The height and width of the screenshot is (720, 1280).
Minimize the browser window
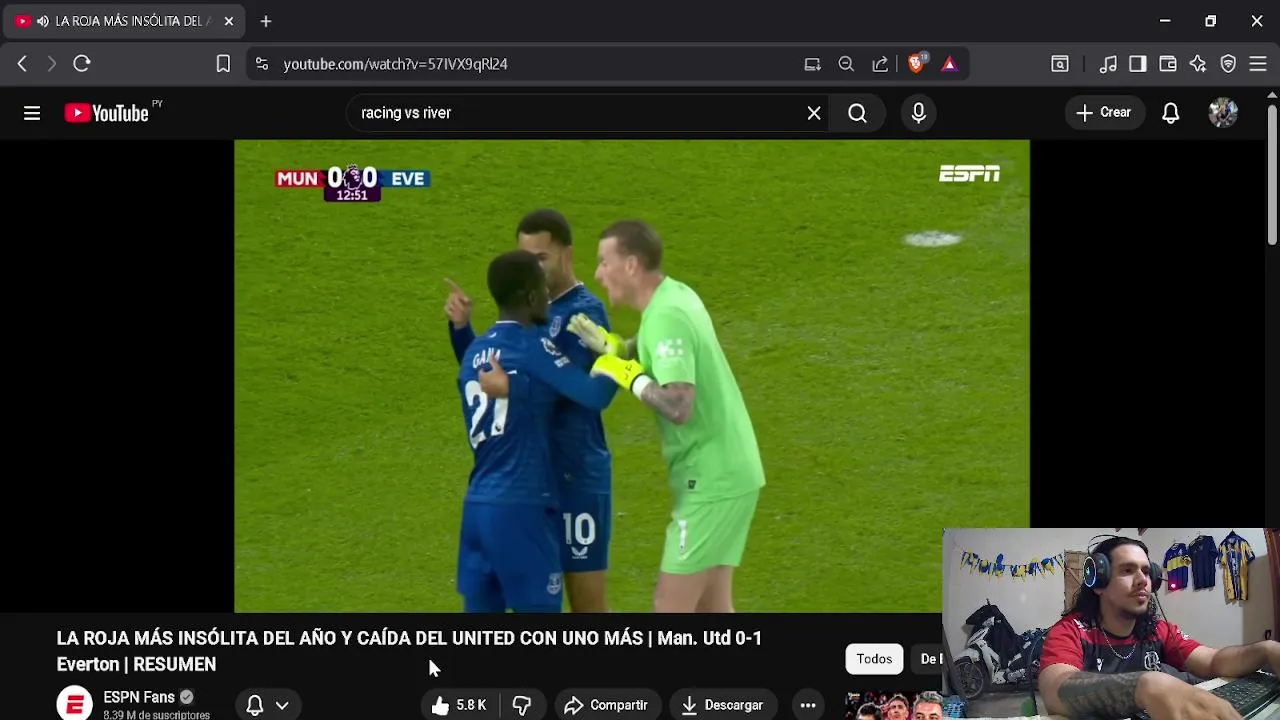pos(1165,21)
